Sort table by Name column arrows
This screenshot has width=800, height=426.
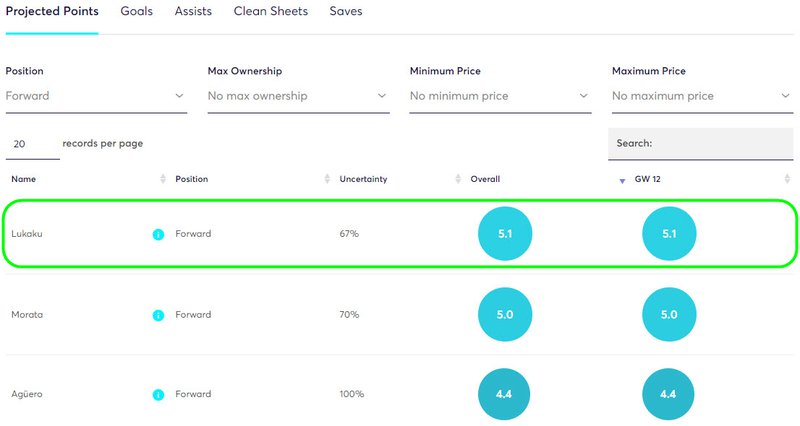tap(163, 179)
